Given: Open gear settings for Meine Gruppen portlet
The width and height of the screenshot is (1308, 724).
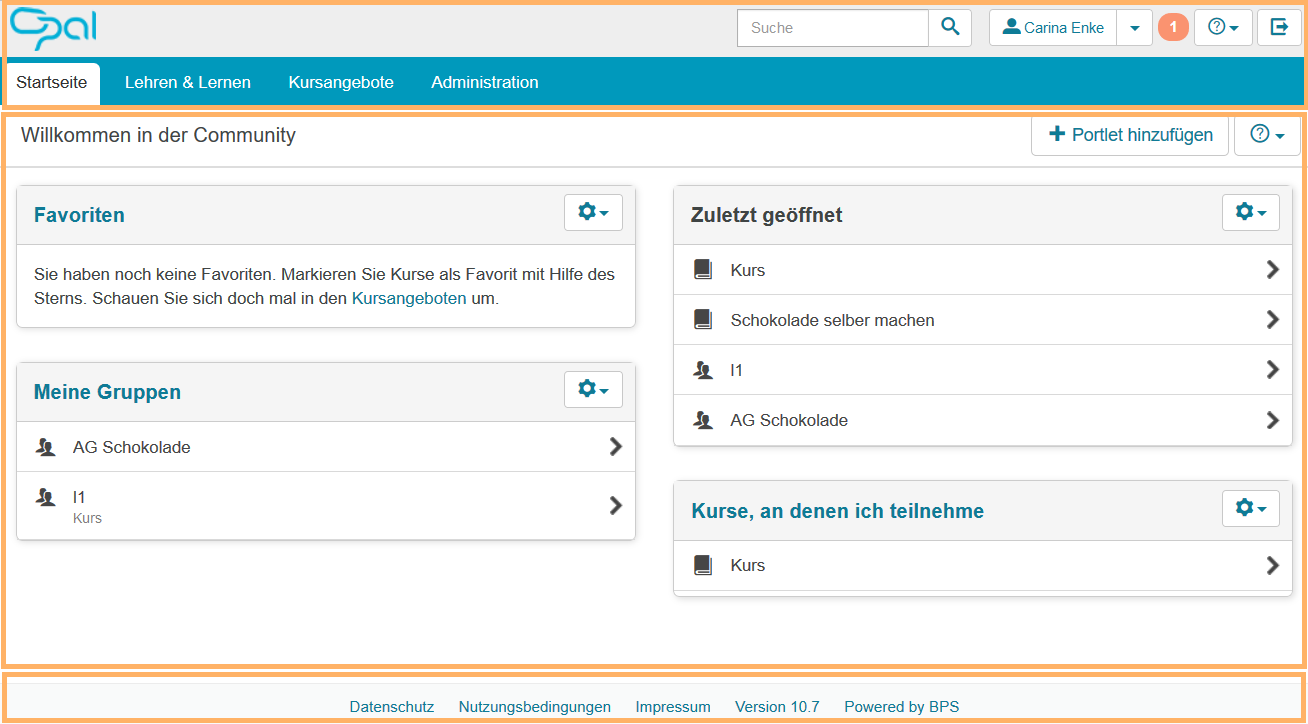Looking at the screenshot, I should pyautogui.click(x=593, y=390).
